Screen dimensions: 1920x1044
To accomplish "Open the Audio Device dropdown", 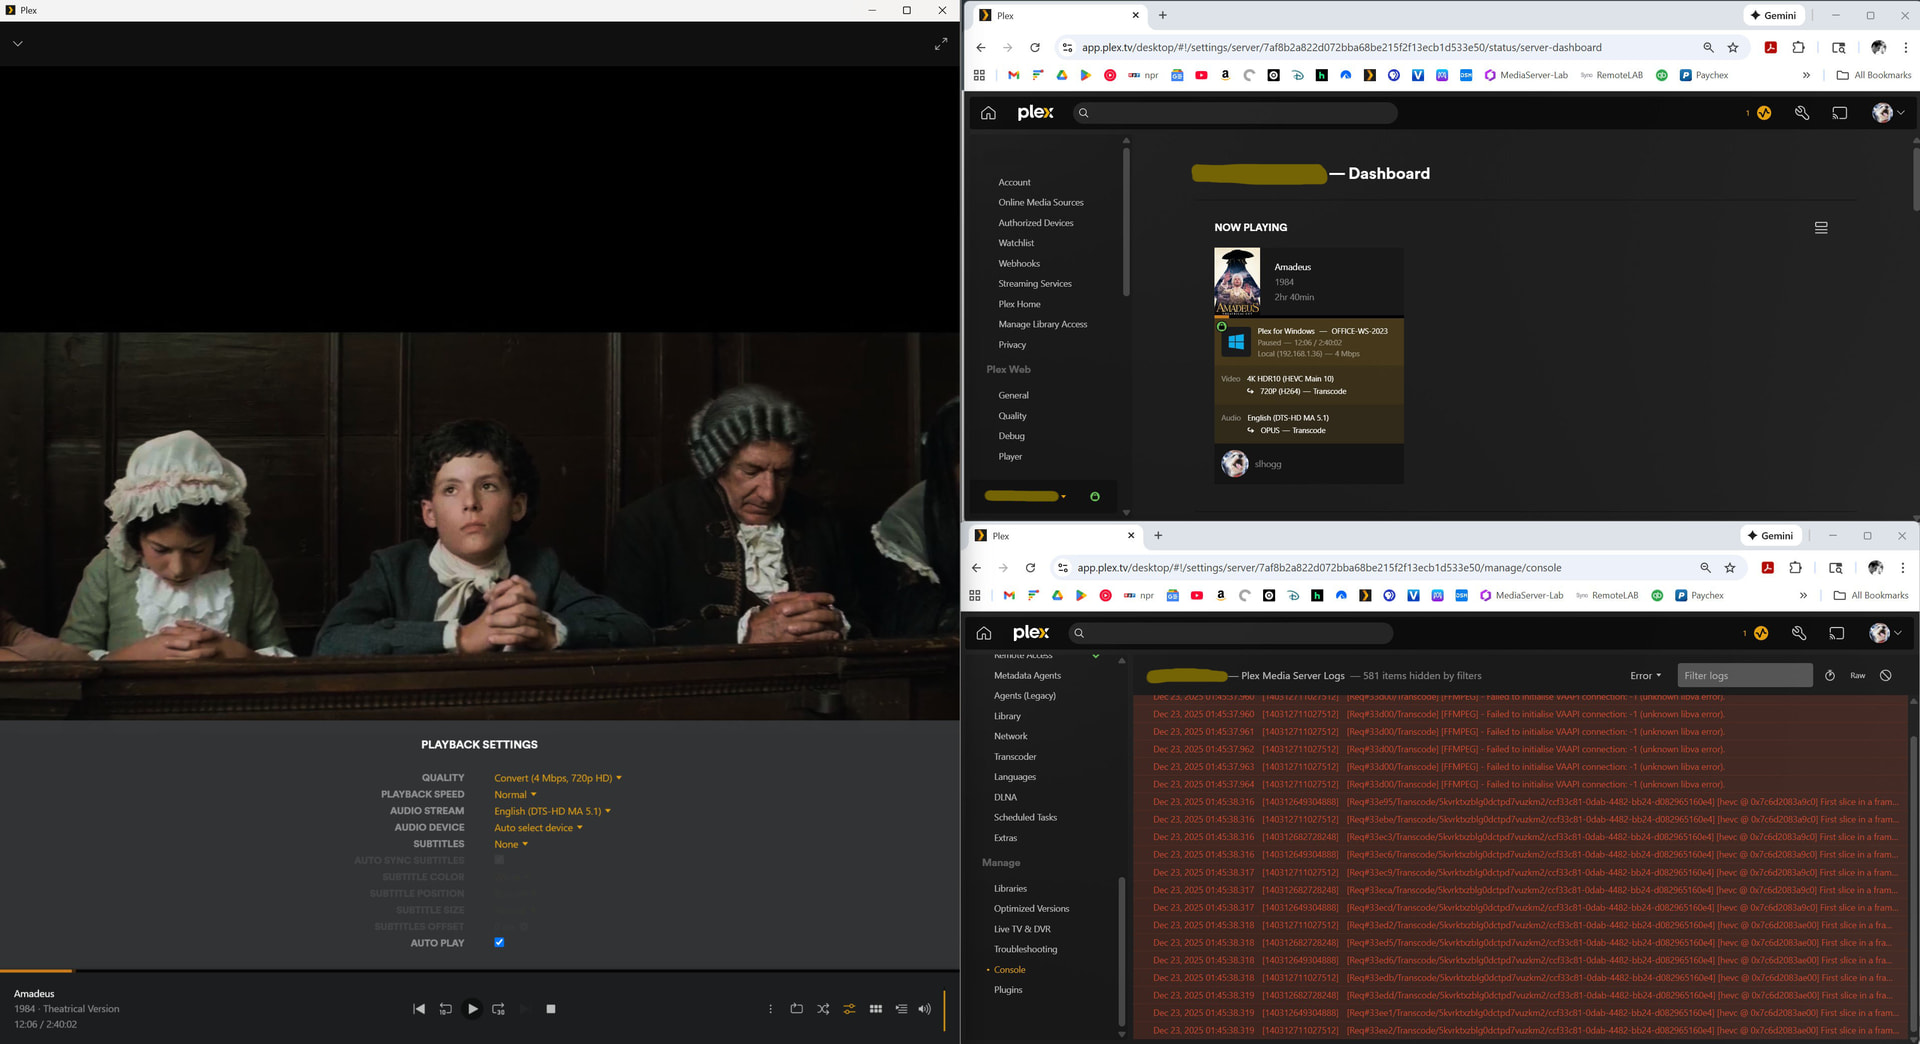I will tap(538, 828).
